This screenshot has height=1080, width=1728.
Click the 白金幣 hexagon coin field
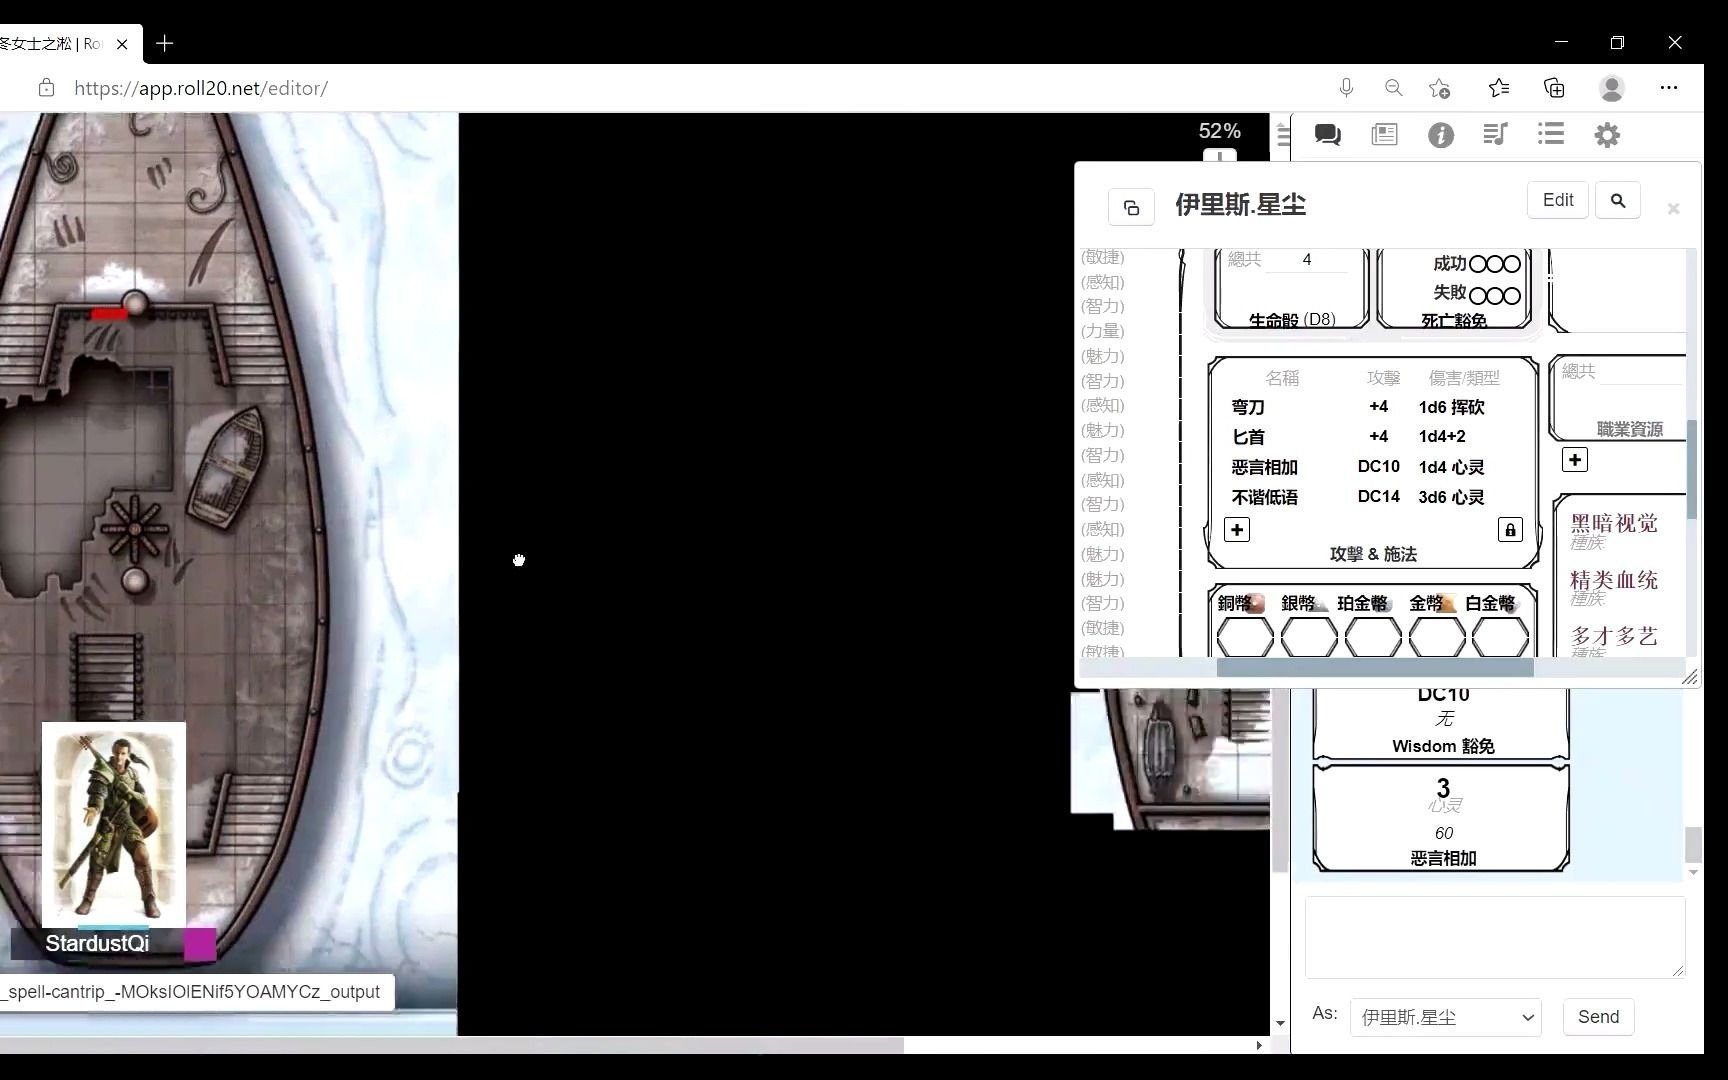pos(1501,637)
